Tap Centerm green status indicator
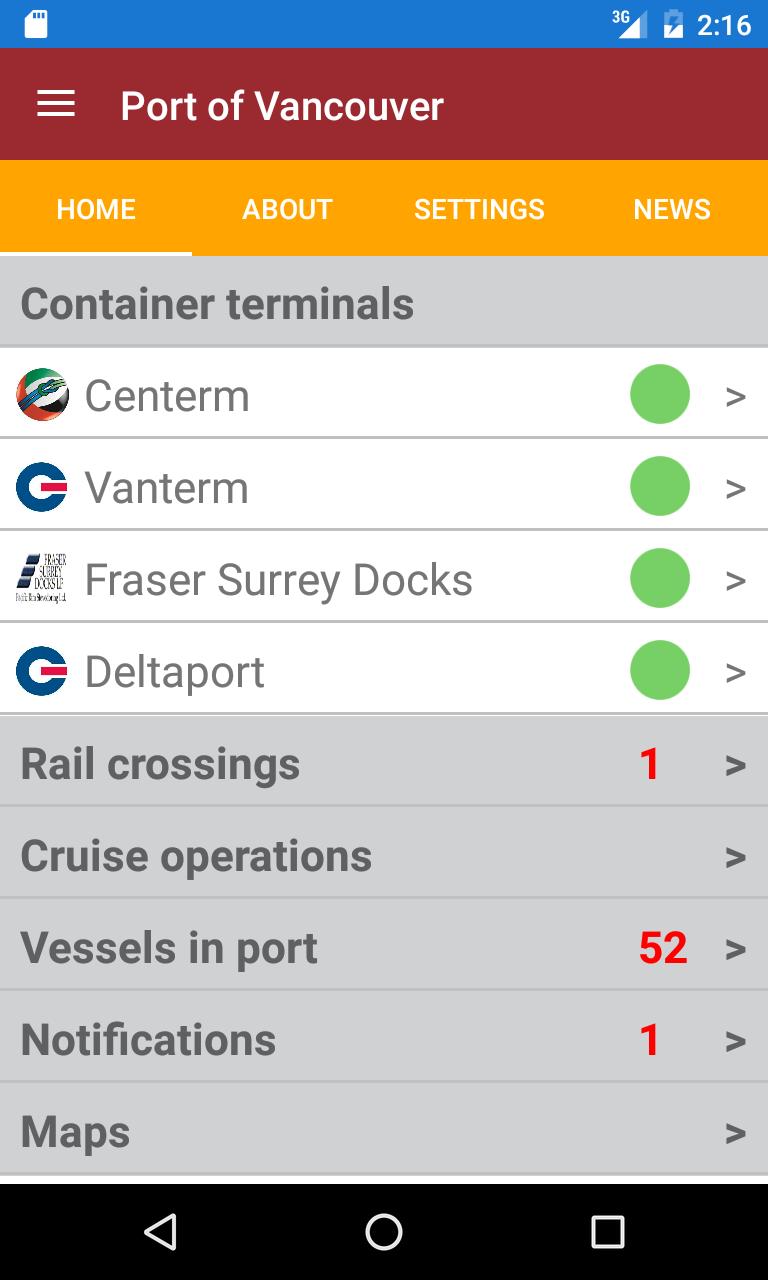Screen dimensions: 768x1280 pyautogui.click(x=660, y=394)
